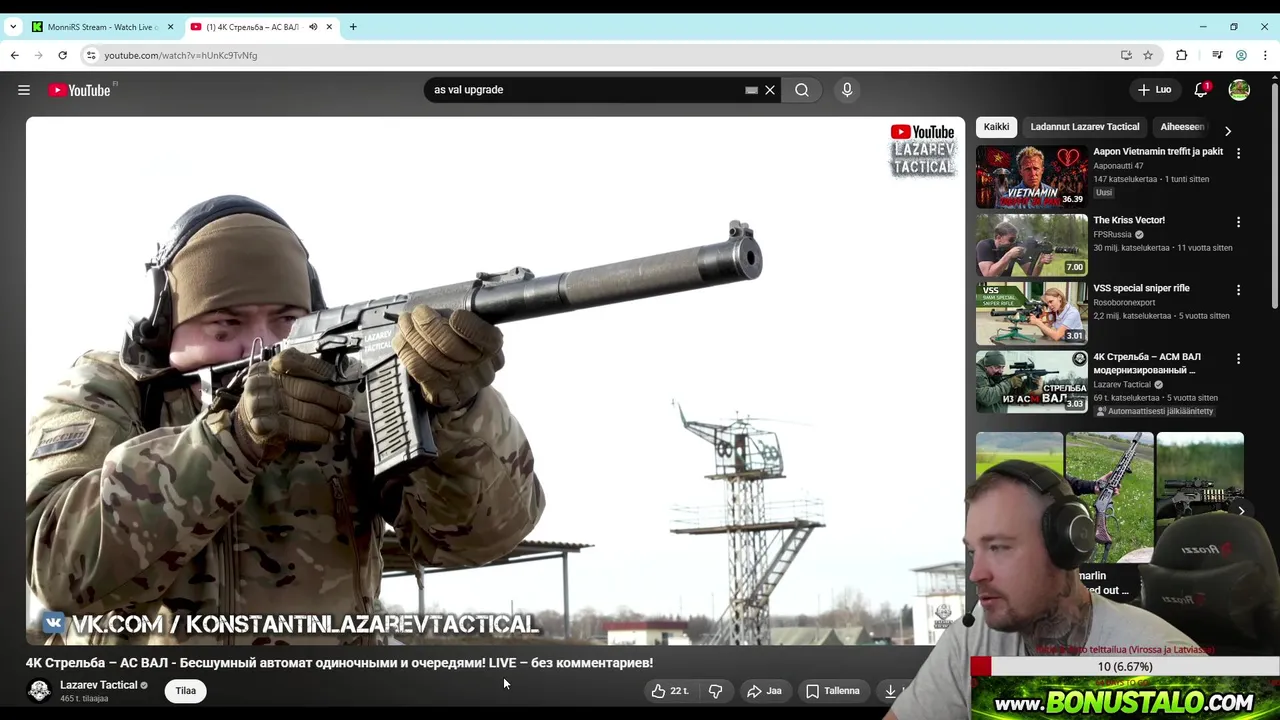
Task: Open the on-screen keyboard icon in search box
Action: (x=751, y=90)
